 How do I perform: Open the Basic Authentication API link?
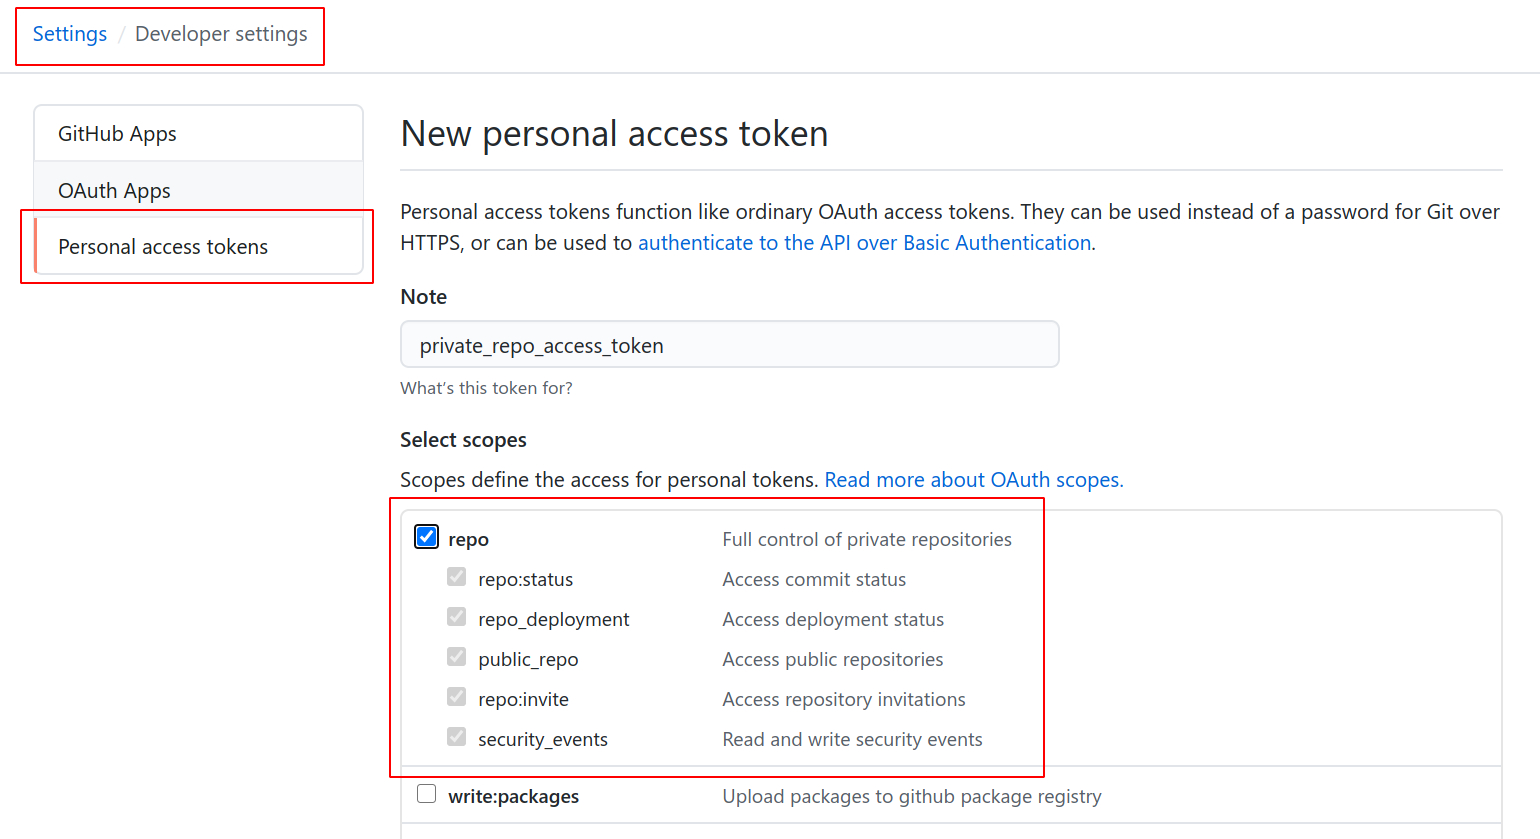pos(864,243)
